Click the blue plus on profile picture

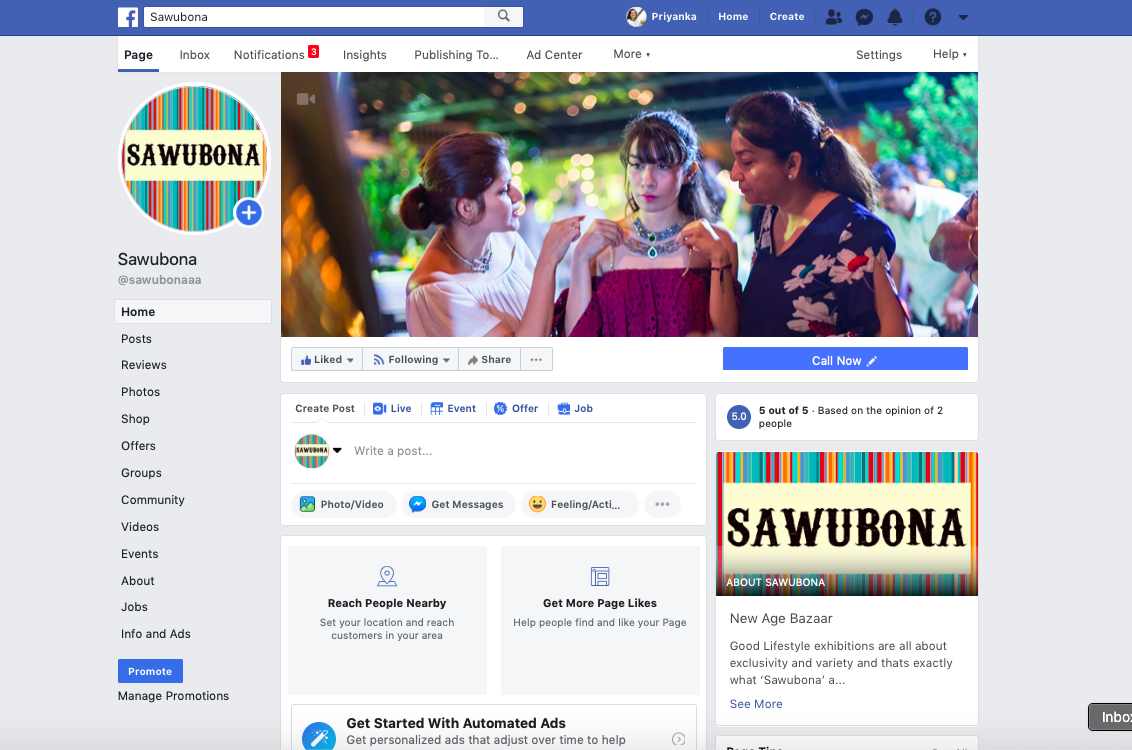pyautogui.click(x=249, y=212)
